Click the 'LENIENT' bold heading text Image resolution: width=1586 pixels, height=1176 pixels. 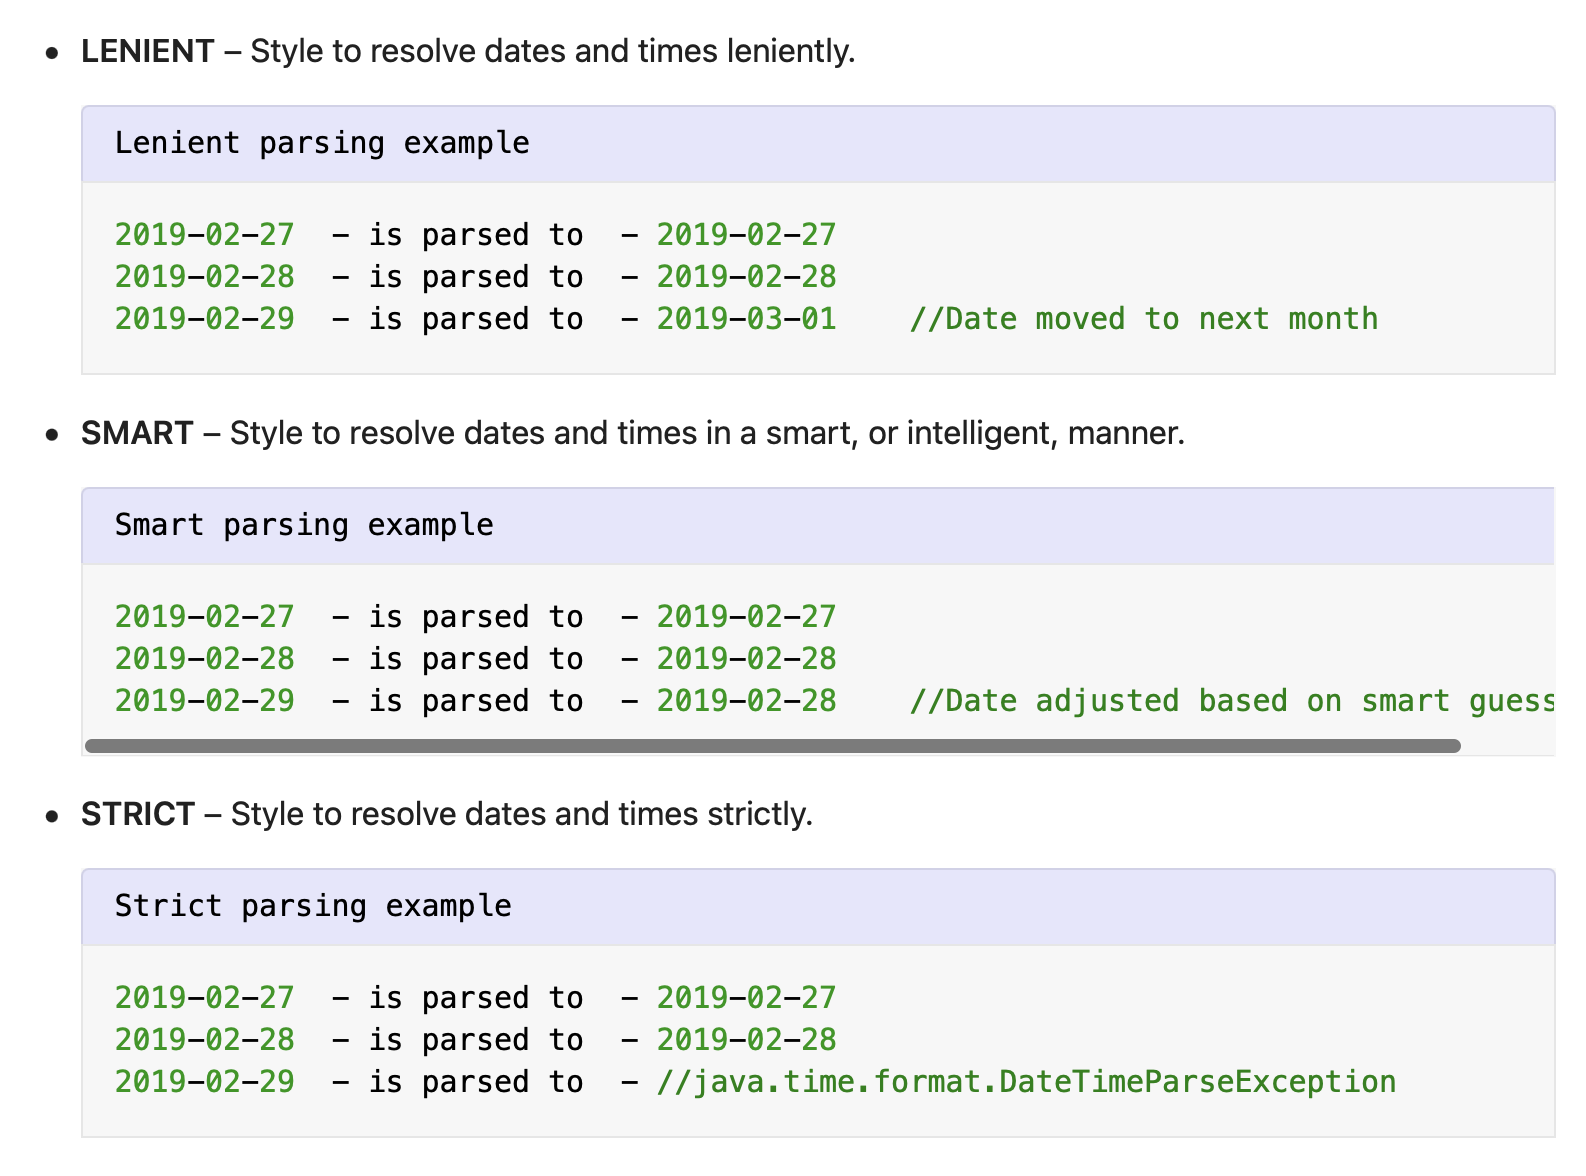[148, 51]
